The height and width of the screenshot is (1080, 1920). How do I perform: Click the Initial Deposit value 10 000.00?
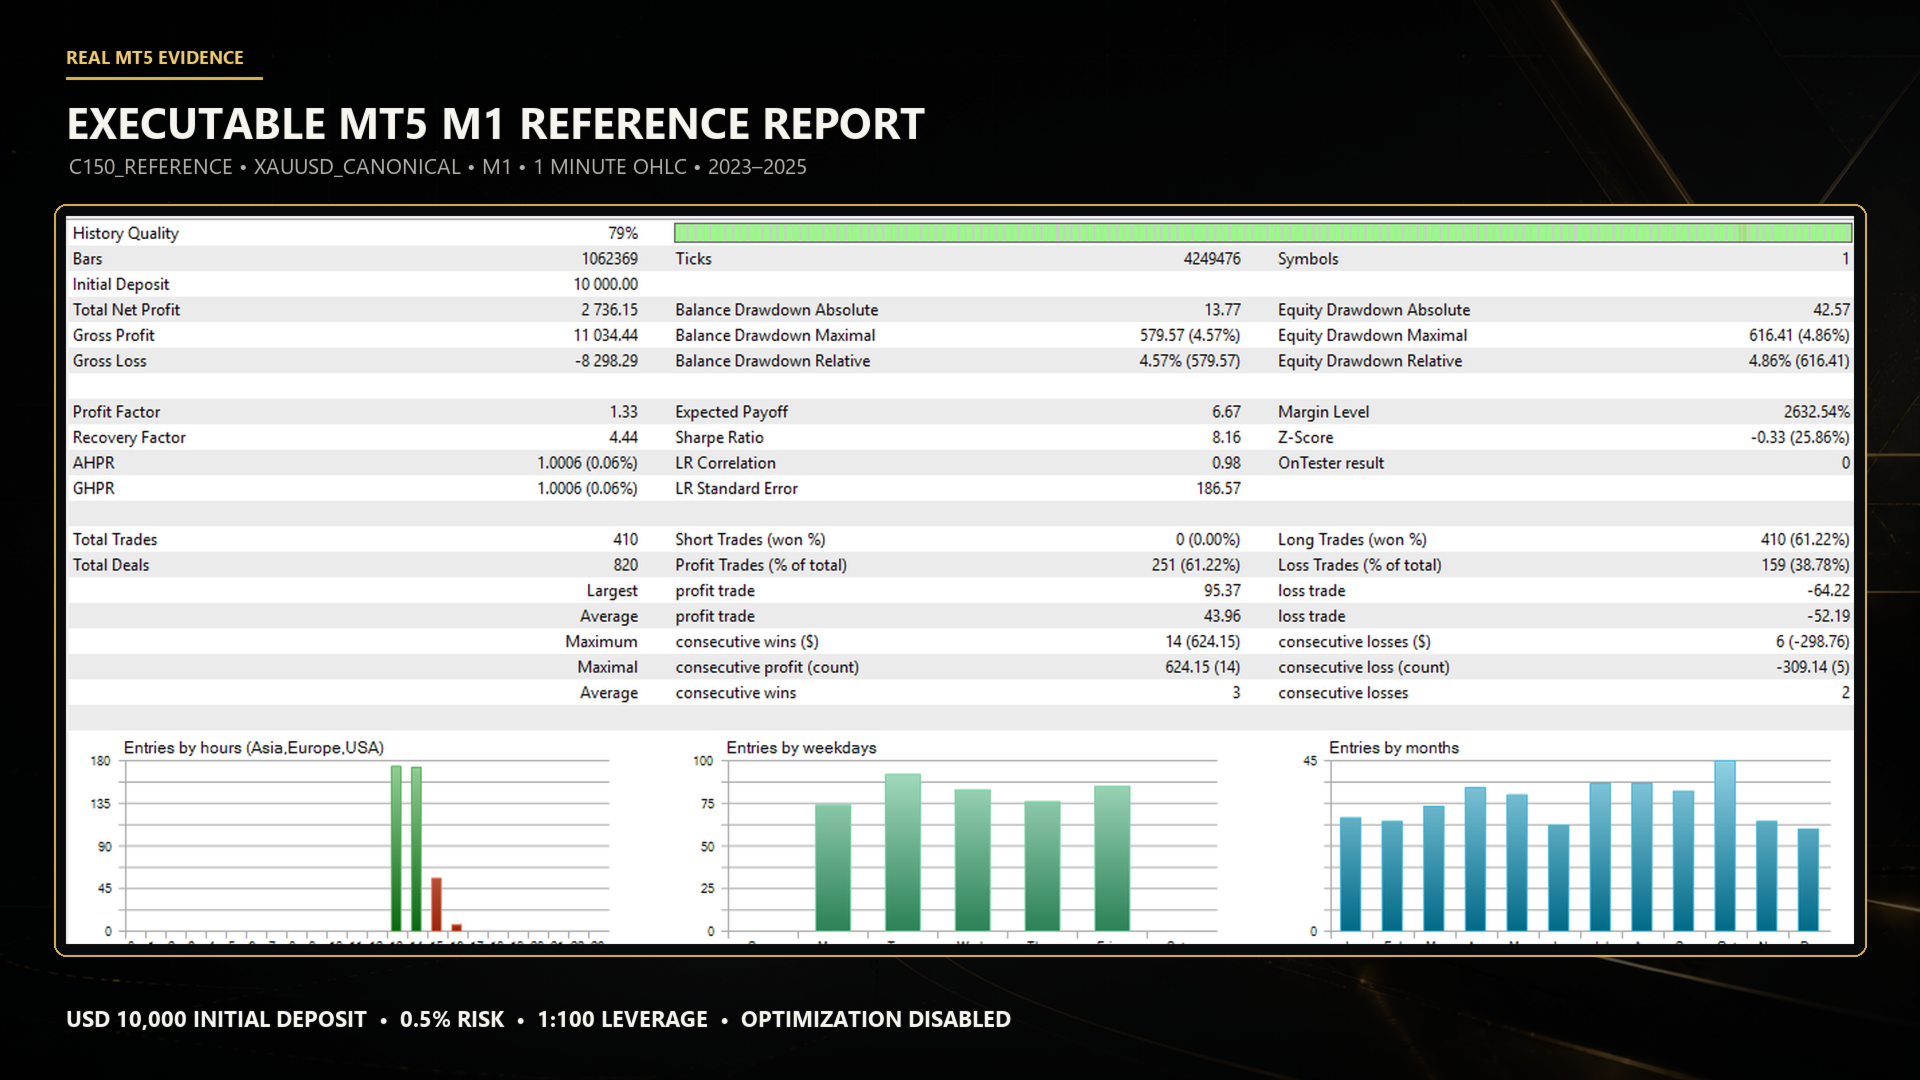coord(605,285)
